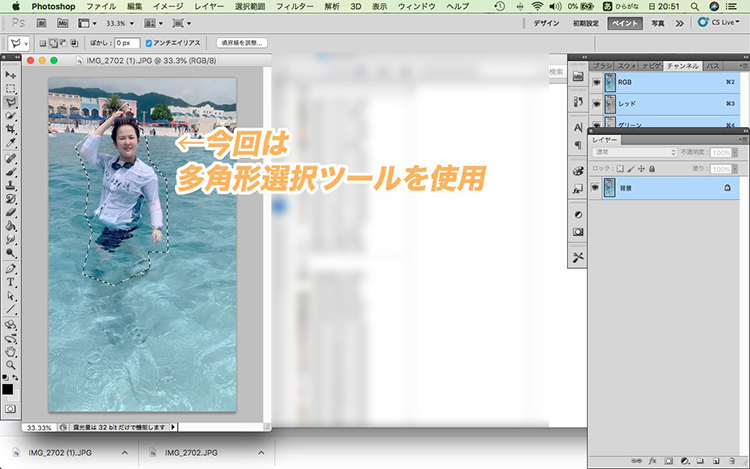Screen dimensions: 750x469
Task: Select the Polygonal Lasso tool in toolbox
Action: pos(11,102)
